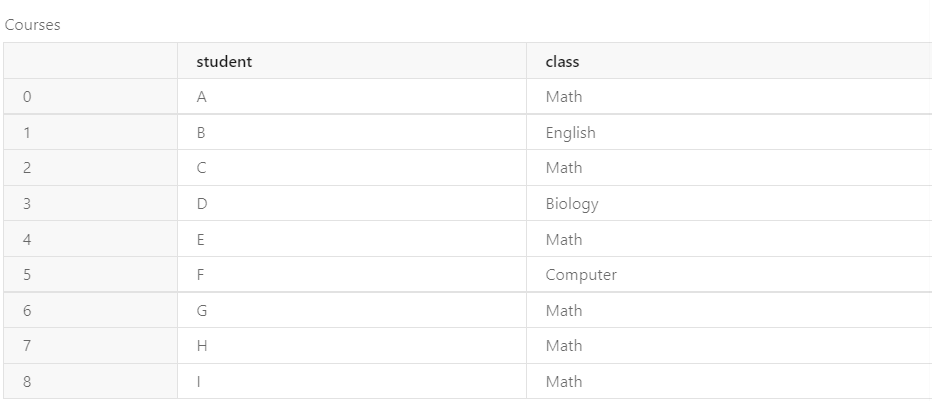
Task: Select the Math cell for student C
Action: (564, 168)
